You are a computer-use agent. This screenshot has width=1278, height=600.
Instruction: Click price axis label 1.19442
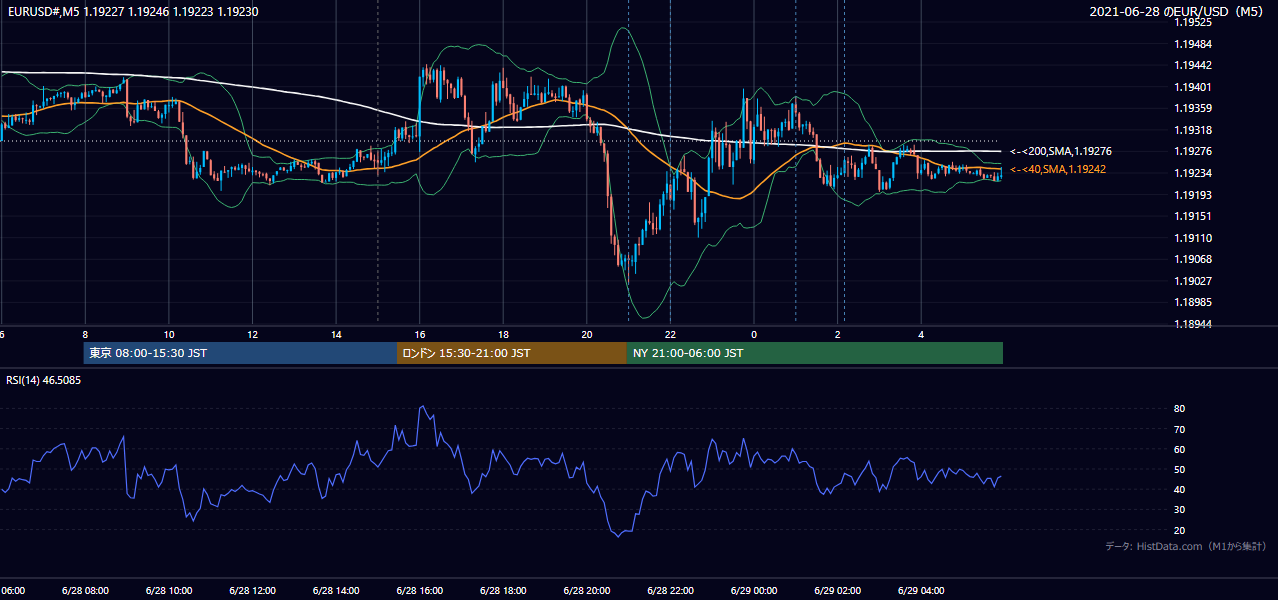pos(1193,65)
